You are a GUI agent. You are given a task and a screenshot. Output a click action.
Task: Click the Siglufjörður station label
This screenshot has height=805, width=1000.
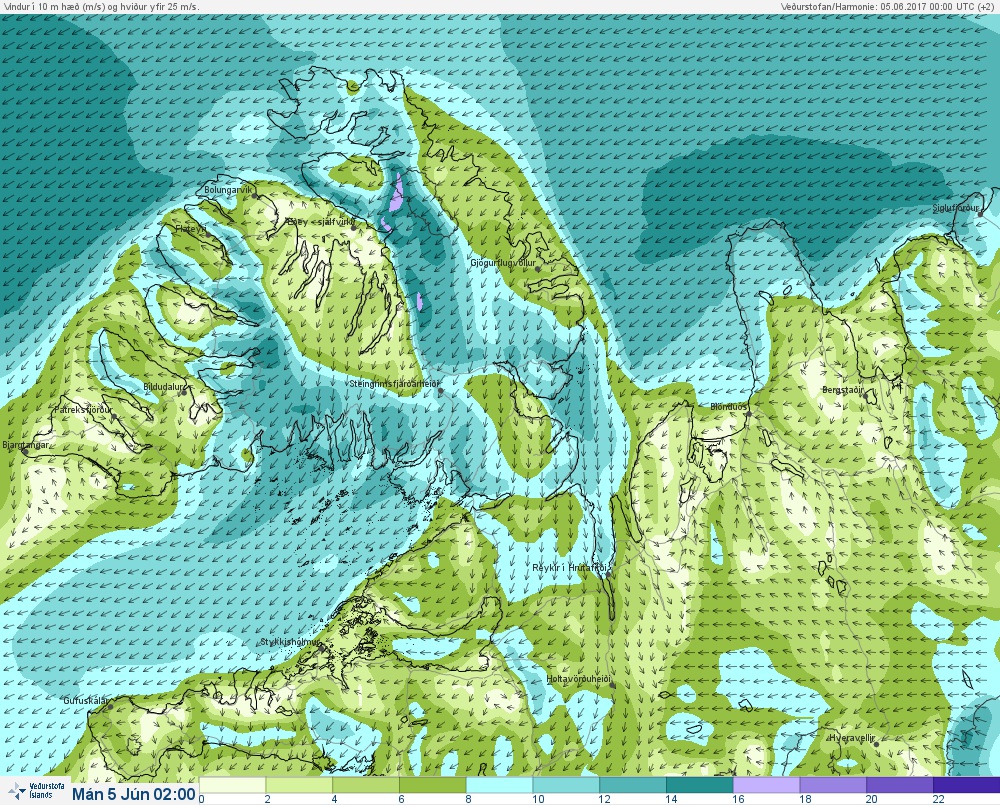click(x=955, y=208)
